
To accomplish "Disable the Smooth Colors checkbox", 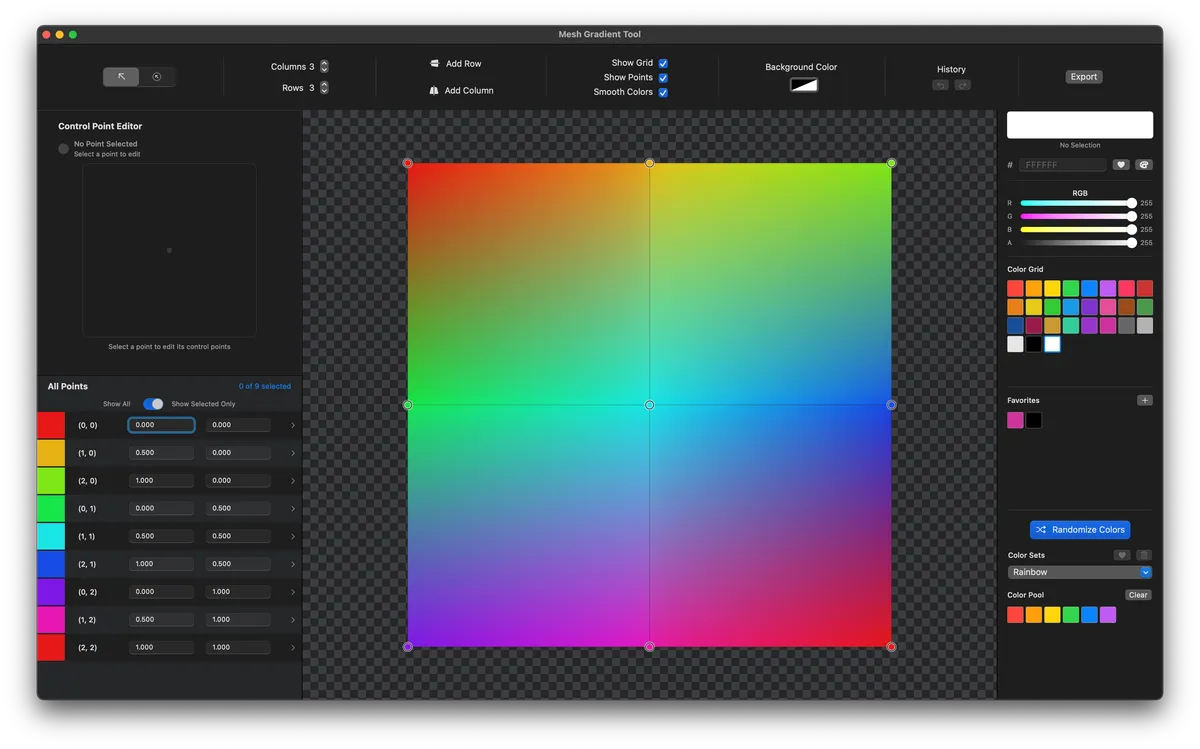I will click(663, 93).
